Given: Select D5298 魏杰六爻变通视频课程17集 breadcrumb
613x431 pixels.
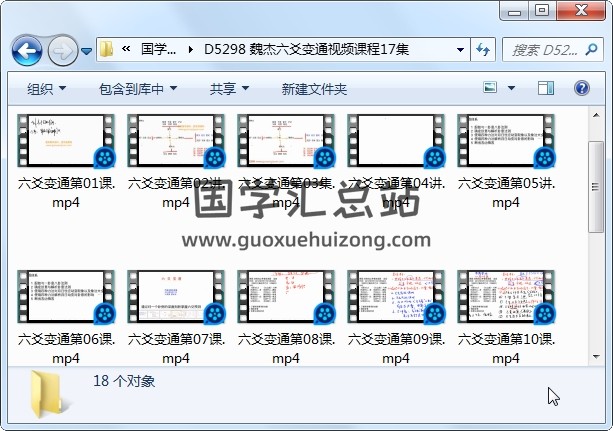Looking at the screenshot, I should coord(306,49).
